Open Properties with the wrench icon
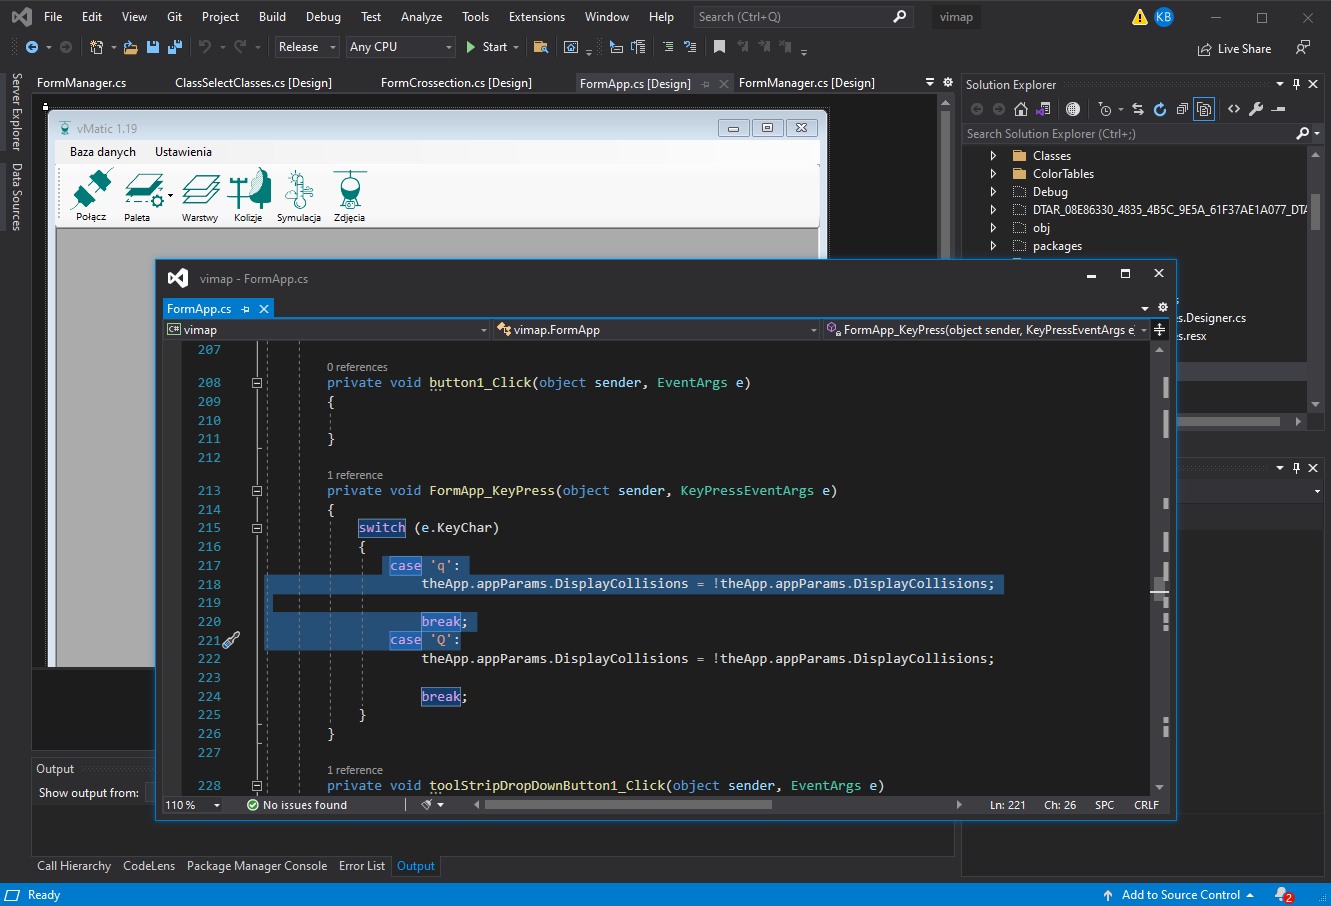This screenshot has width=1331, height=906. click(1256, 109)
